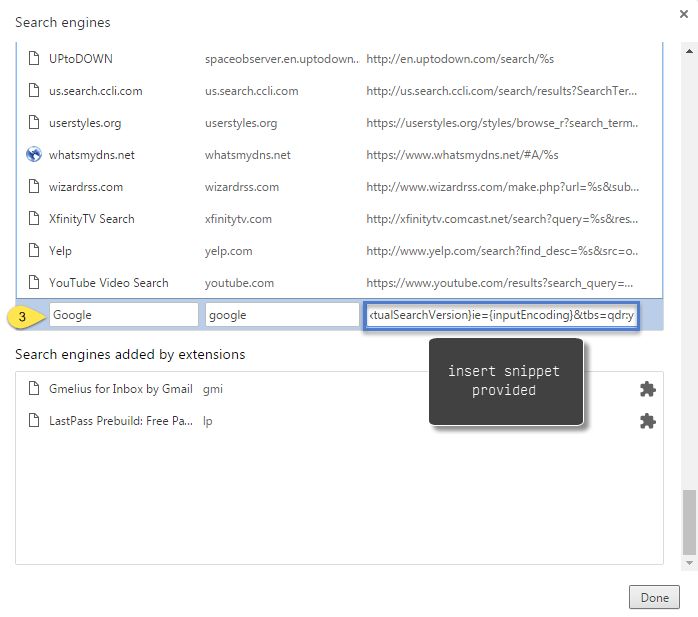Click the spaceobserver.en.uptodown keyword
Screen dimensions: 698x617
tap(281, 59)
